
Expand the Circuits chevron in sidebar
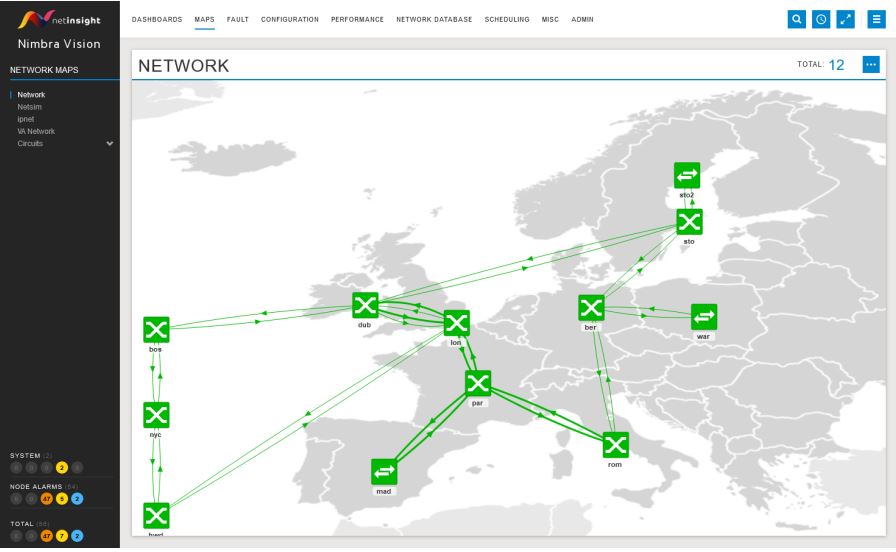(110, 143)
